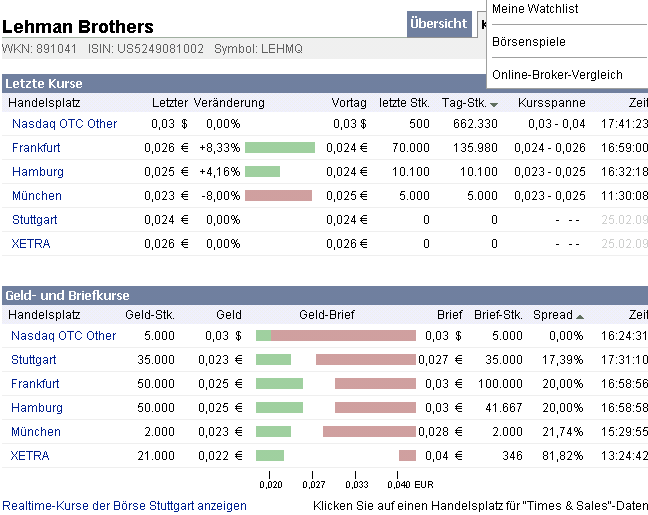Open the Übersicht tab

click(x=438, y=24)
